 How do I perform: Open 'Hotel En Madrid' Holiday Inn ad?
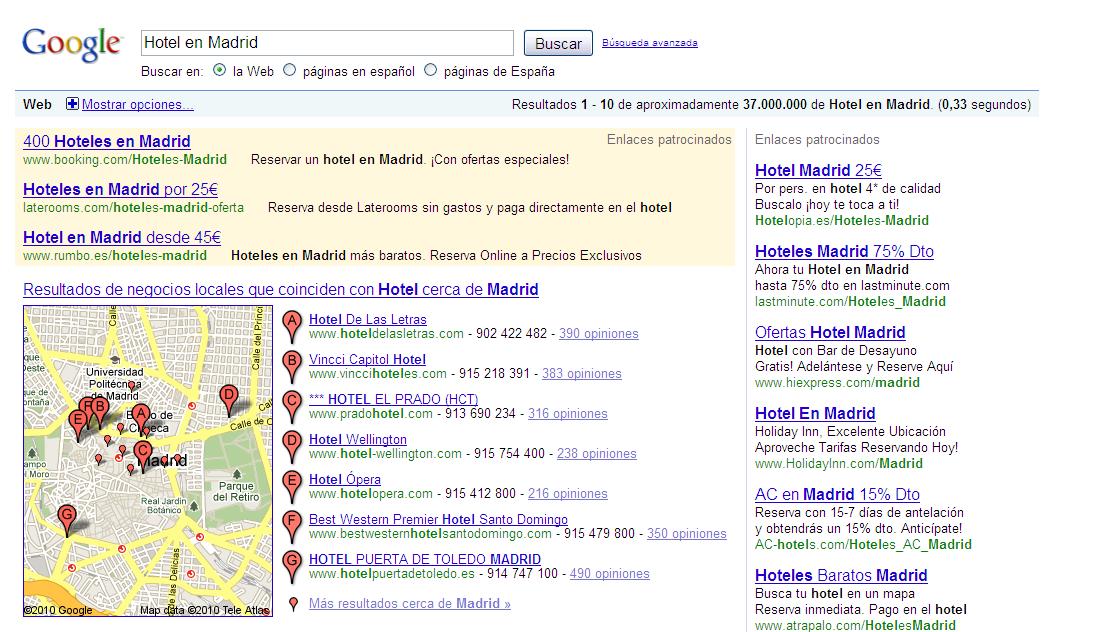tap(815, 413)
